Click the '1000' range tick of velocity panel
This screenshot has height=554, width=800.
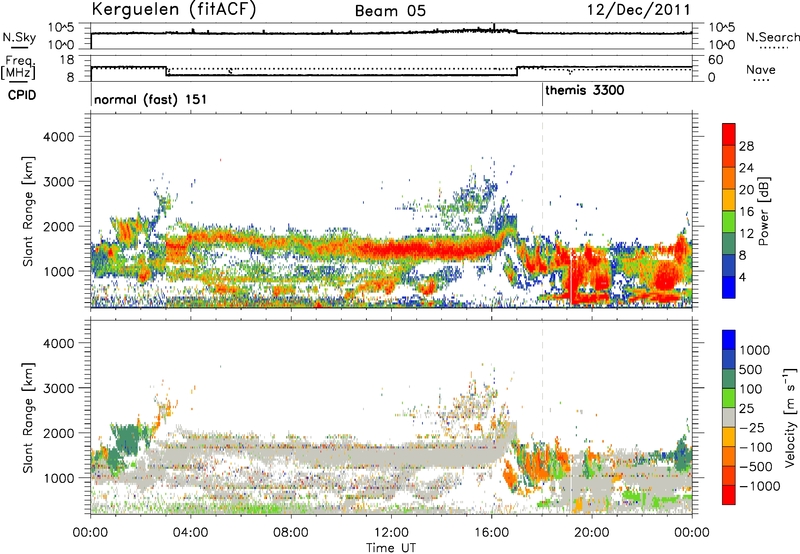tap(59, 478)
